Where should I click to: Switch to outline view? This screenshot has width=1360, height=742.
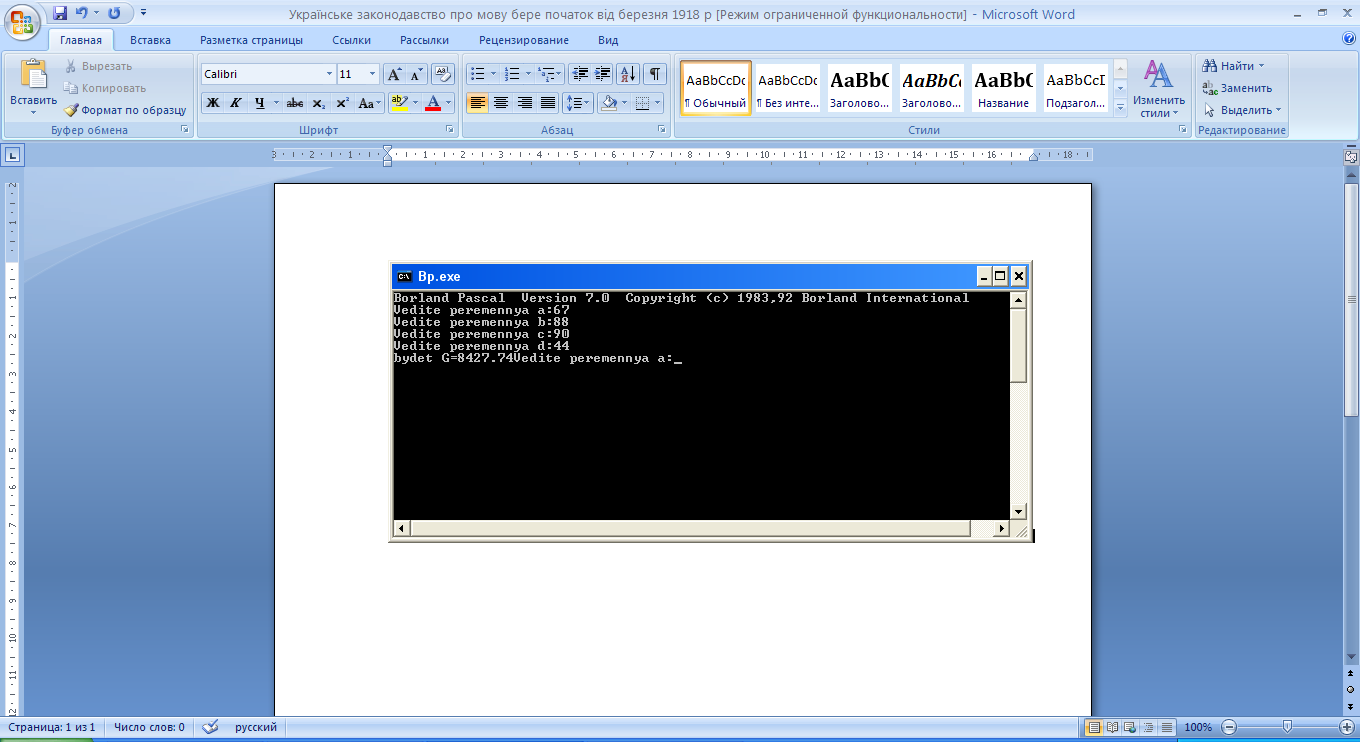[1147, 727]
